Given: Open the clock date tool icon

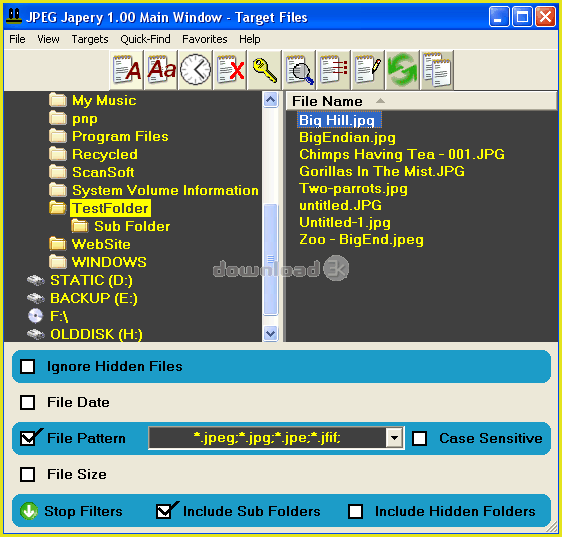Looking at the screenshot, I should 195,70.
